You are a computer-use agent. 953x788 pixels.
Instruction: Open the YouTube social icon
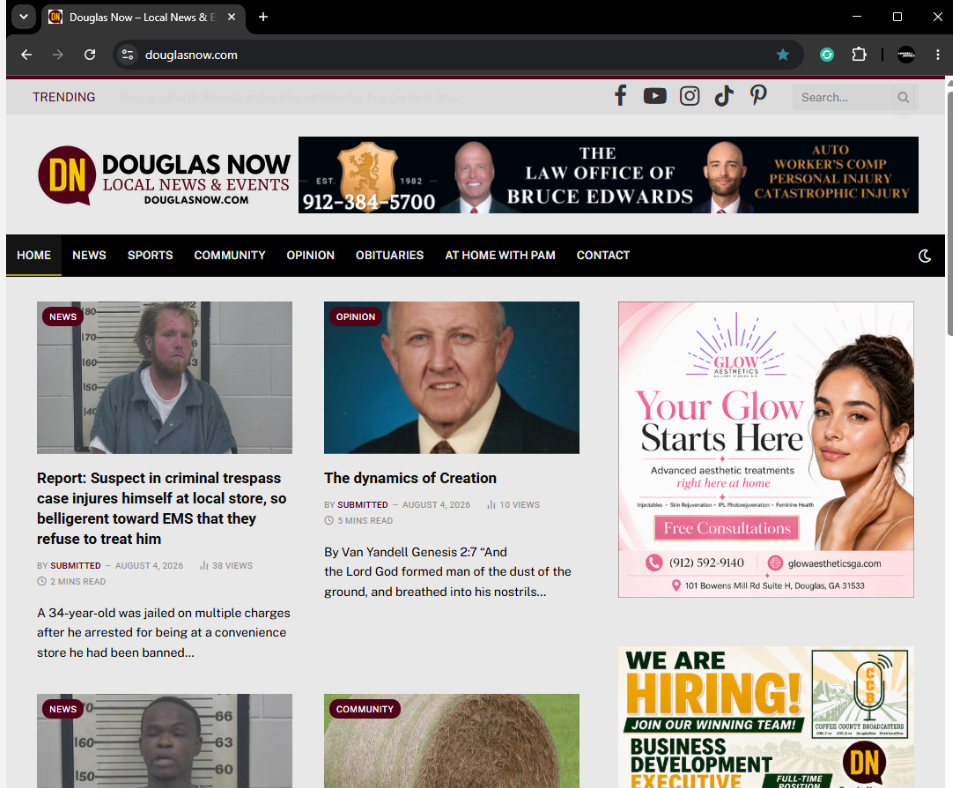tap(655, 96)
